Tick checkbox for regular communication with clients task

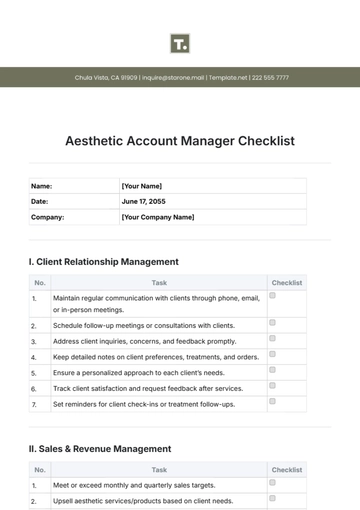272,295
